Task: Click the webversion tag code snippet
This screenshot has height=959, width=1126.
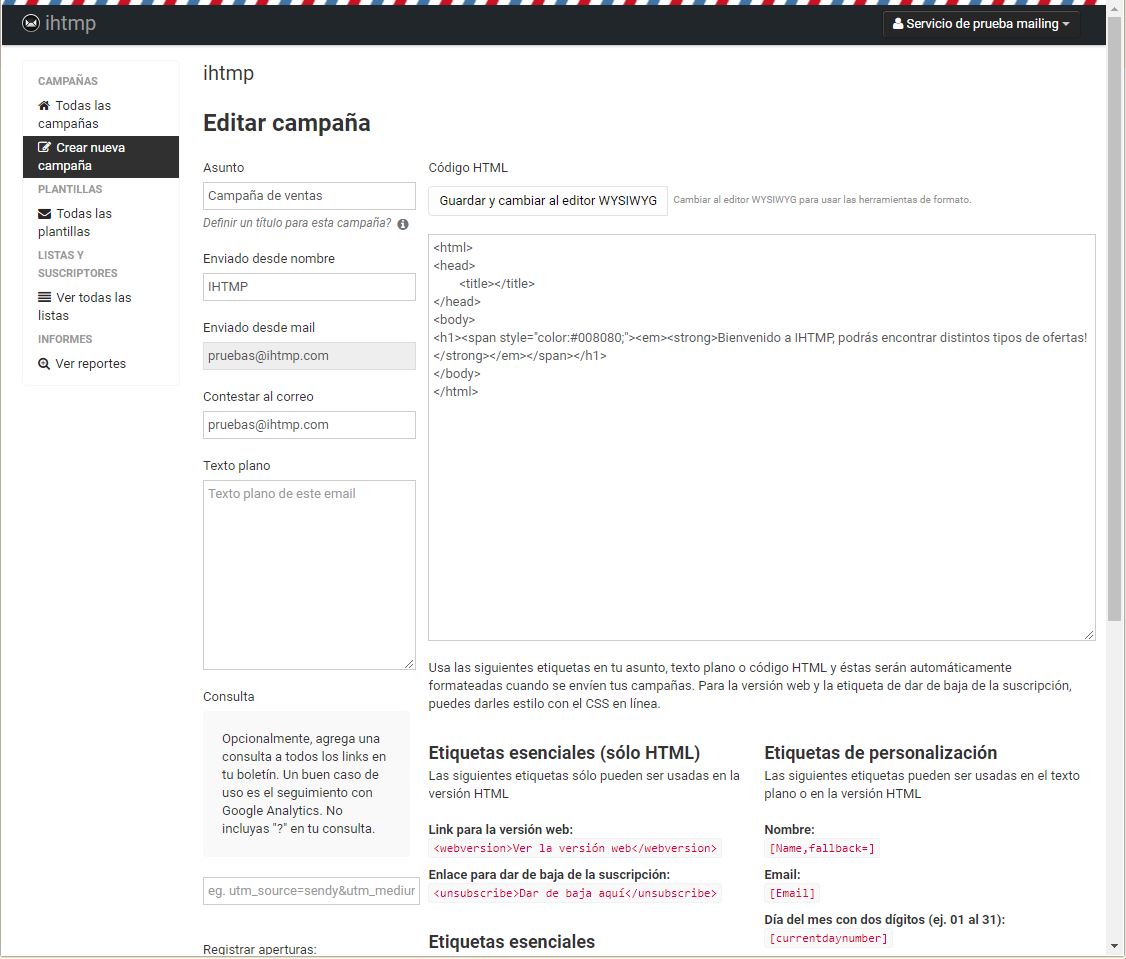Action: coord(575,848)
